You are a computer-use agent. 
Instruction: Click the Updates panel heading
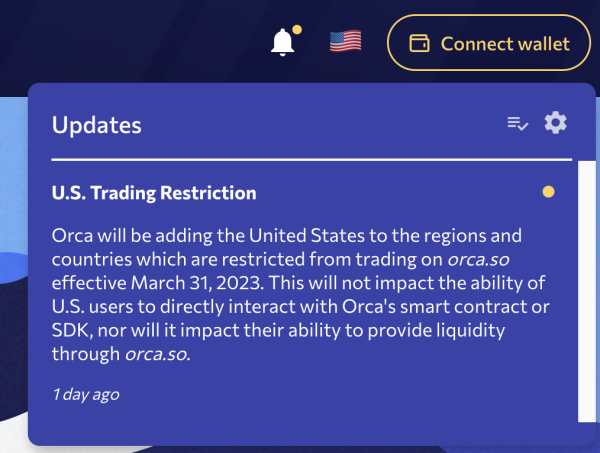[96, 125]
